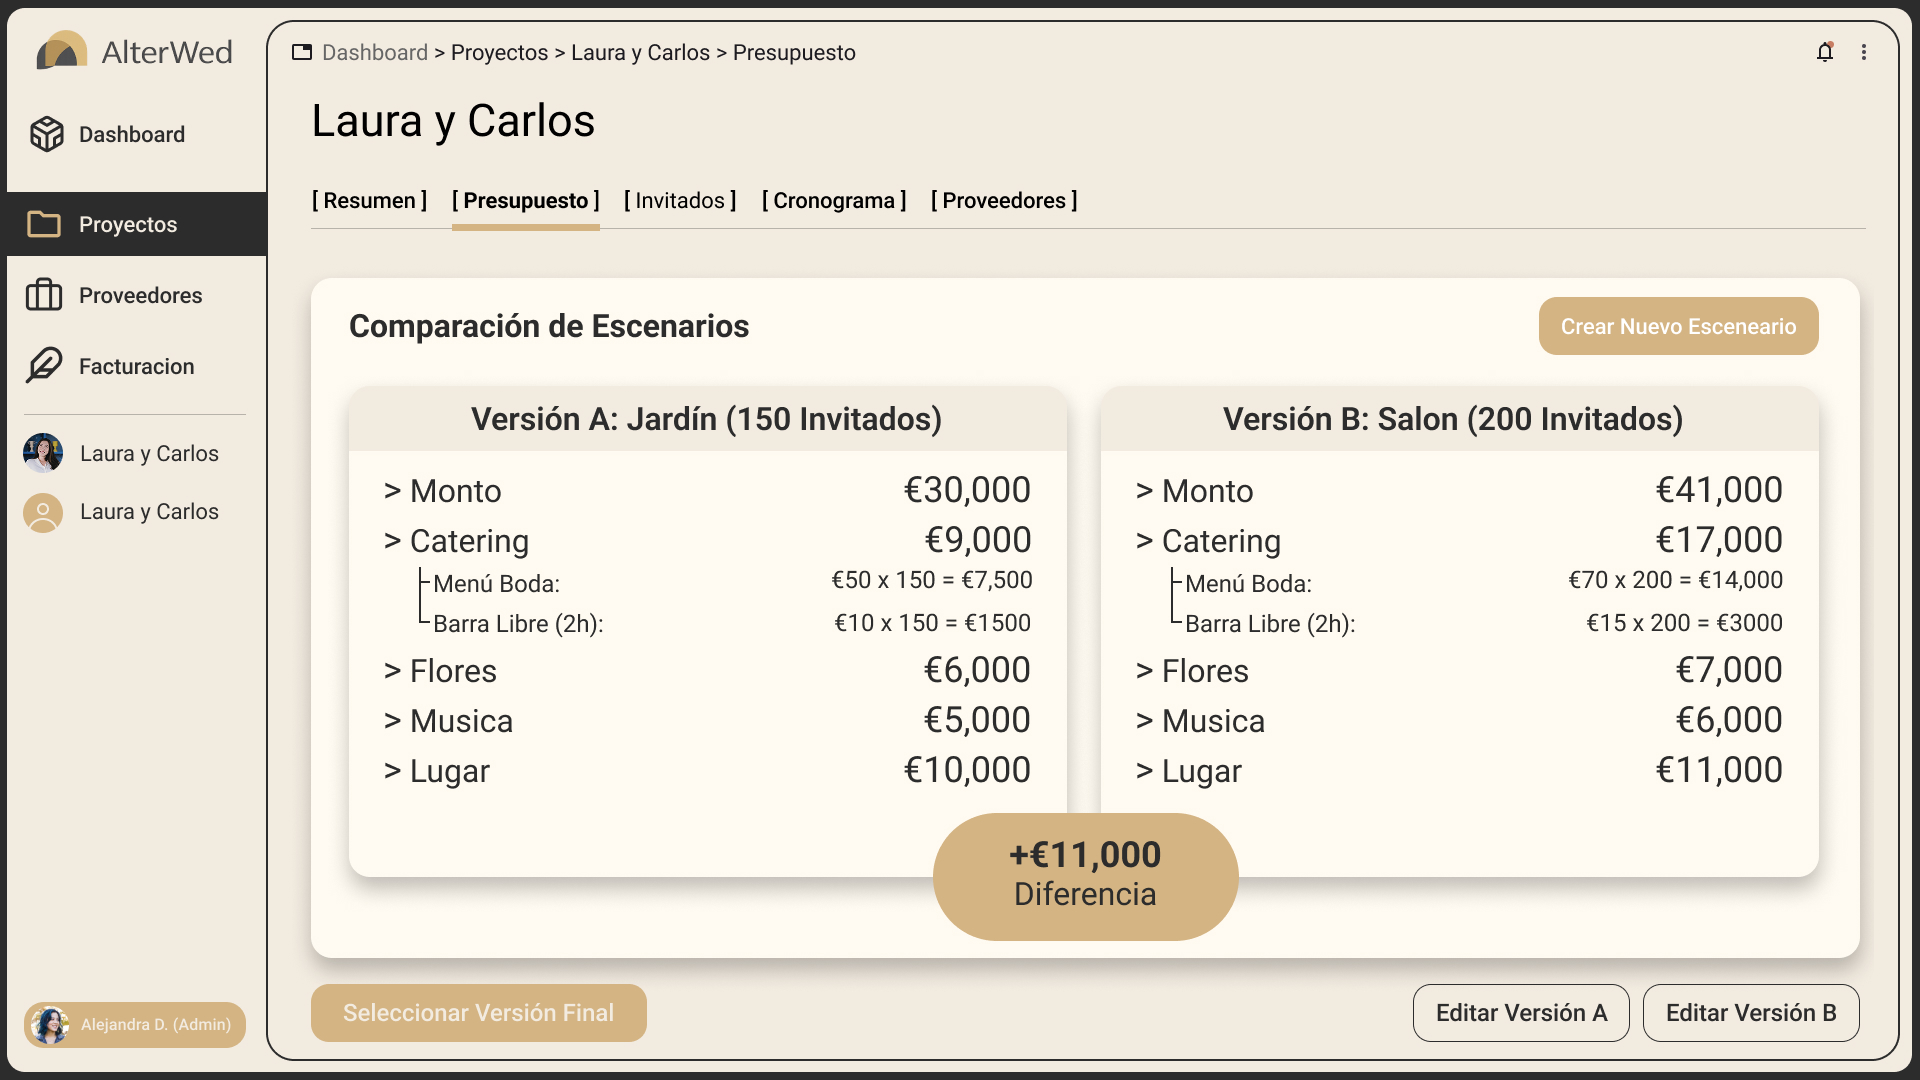Click the AlterWed logo arch icon
Image resolution: width=1920 pixels, height=1080 pixels.
(63, 50)
